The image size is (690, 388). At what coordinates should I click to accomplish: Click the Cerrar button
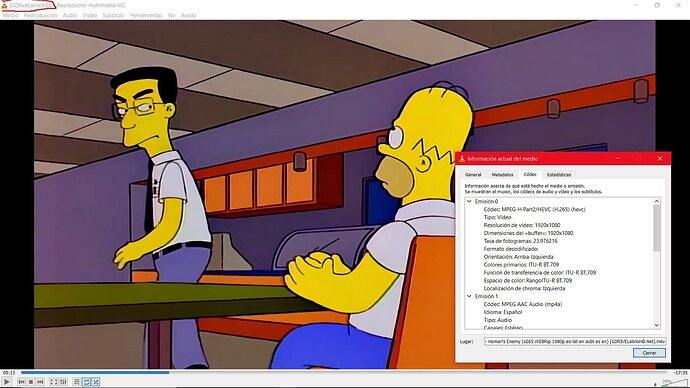pyautogui.click(x=649, y=353)
